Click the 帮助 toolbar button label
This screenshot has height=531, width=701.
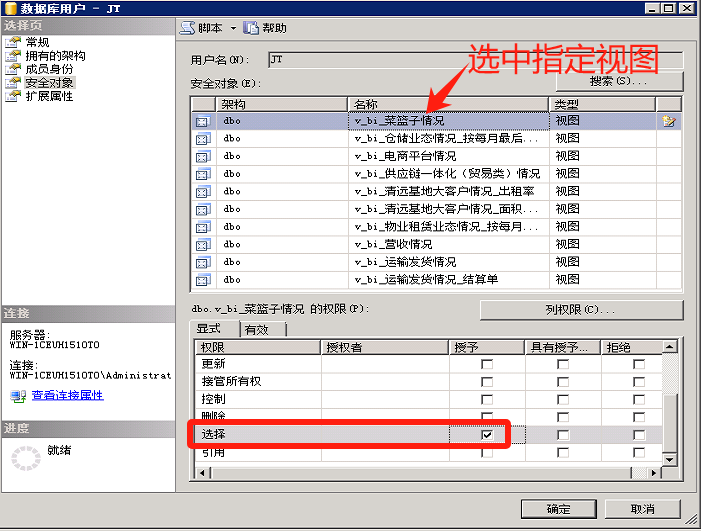274,28
